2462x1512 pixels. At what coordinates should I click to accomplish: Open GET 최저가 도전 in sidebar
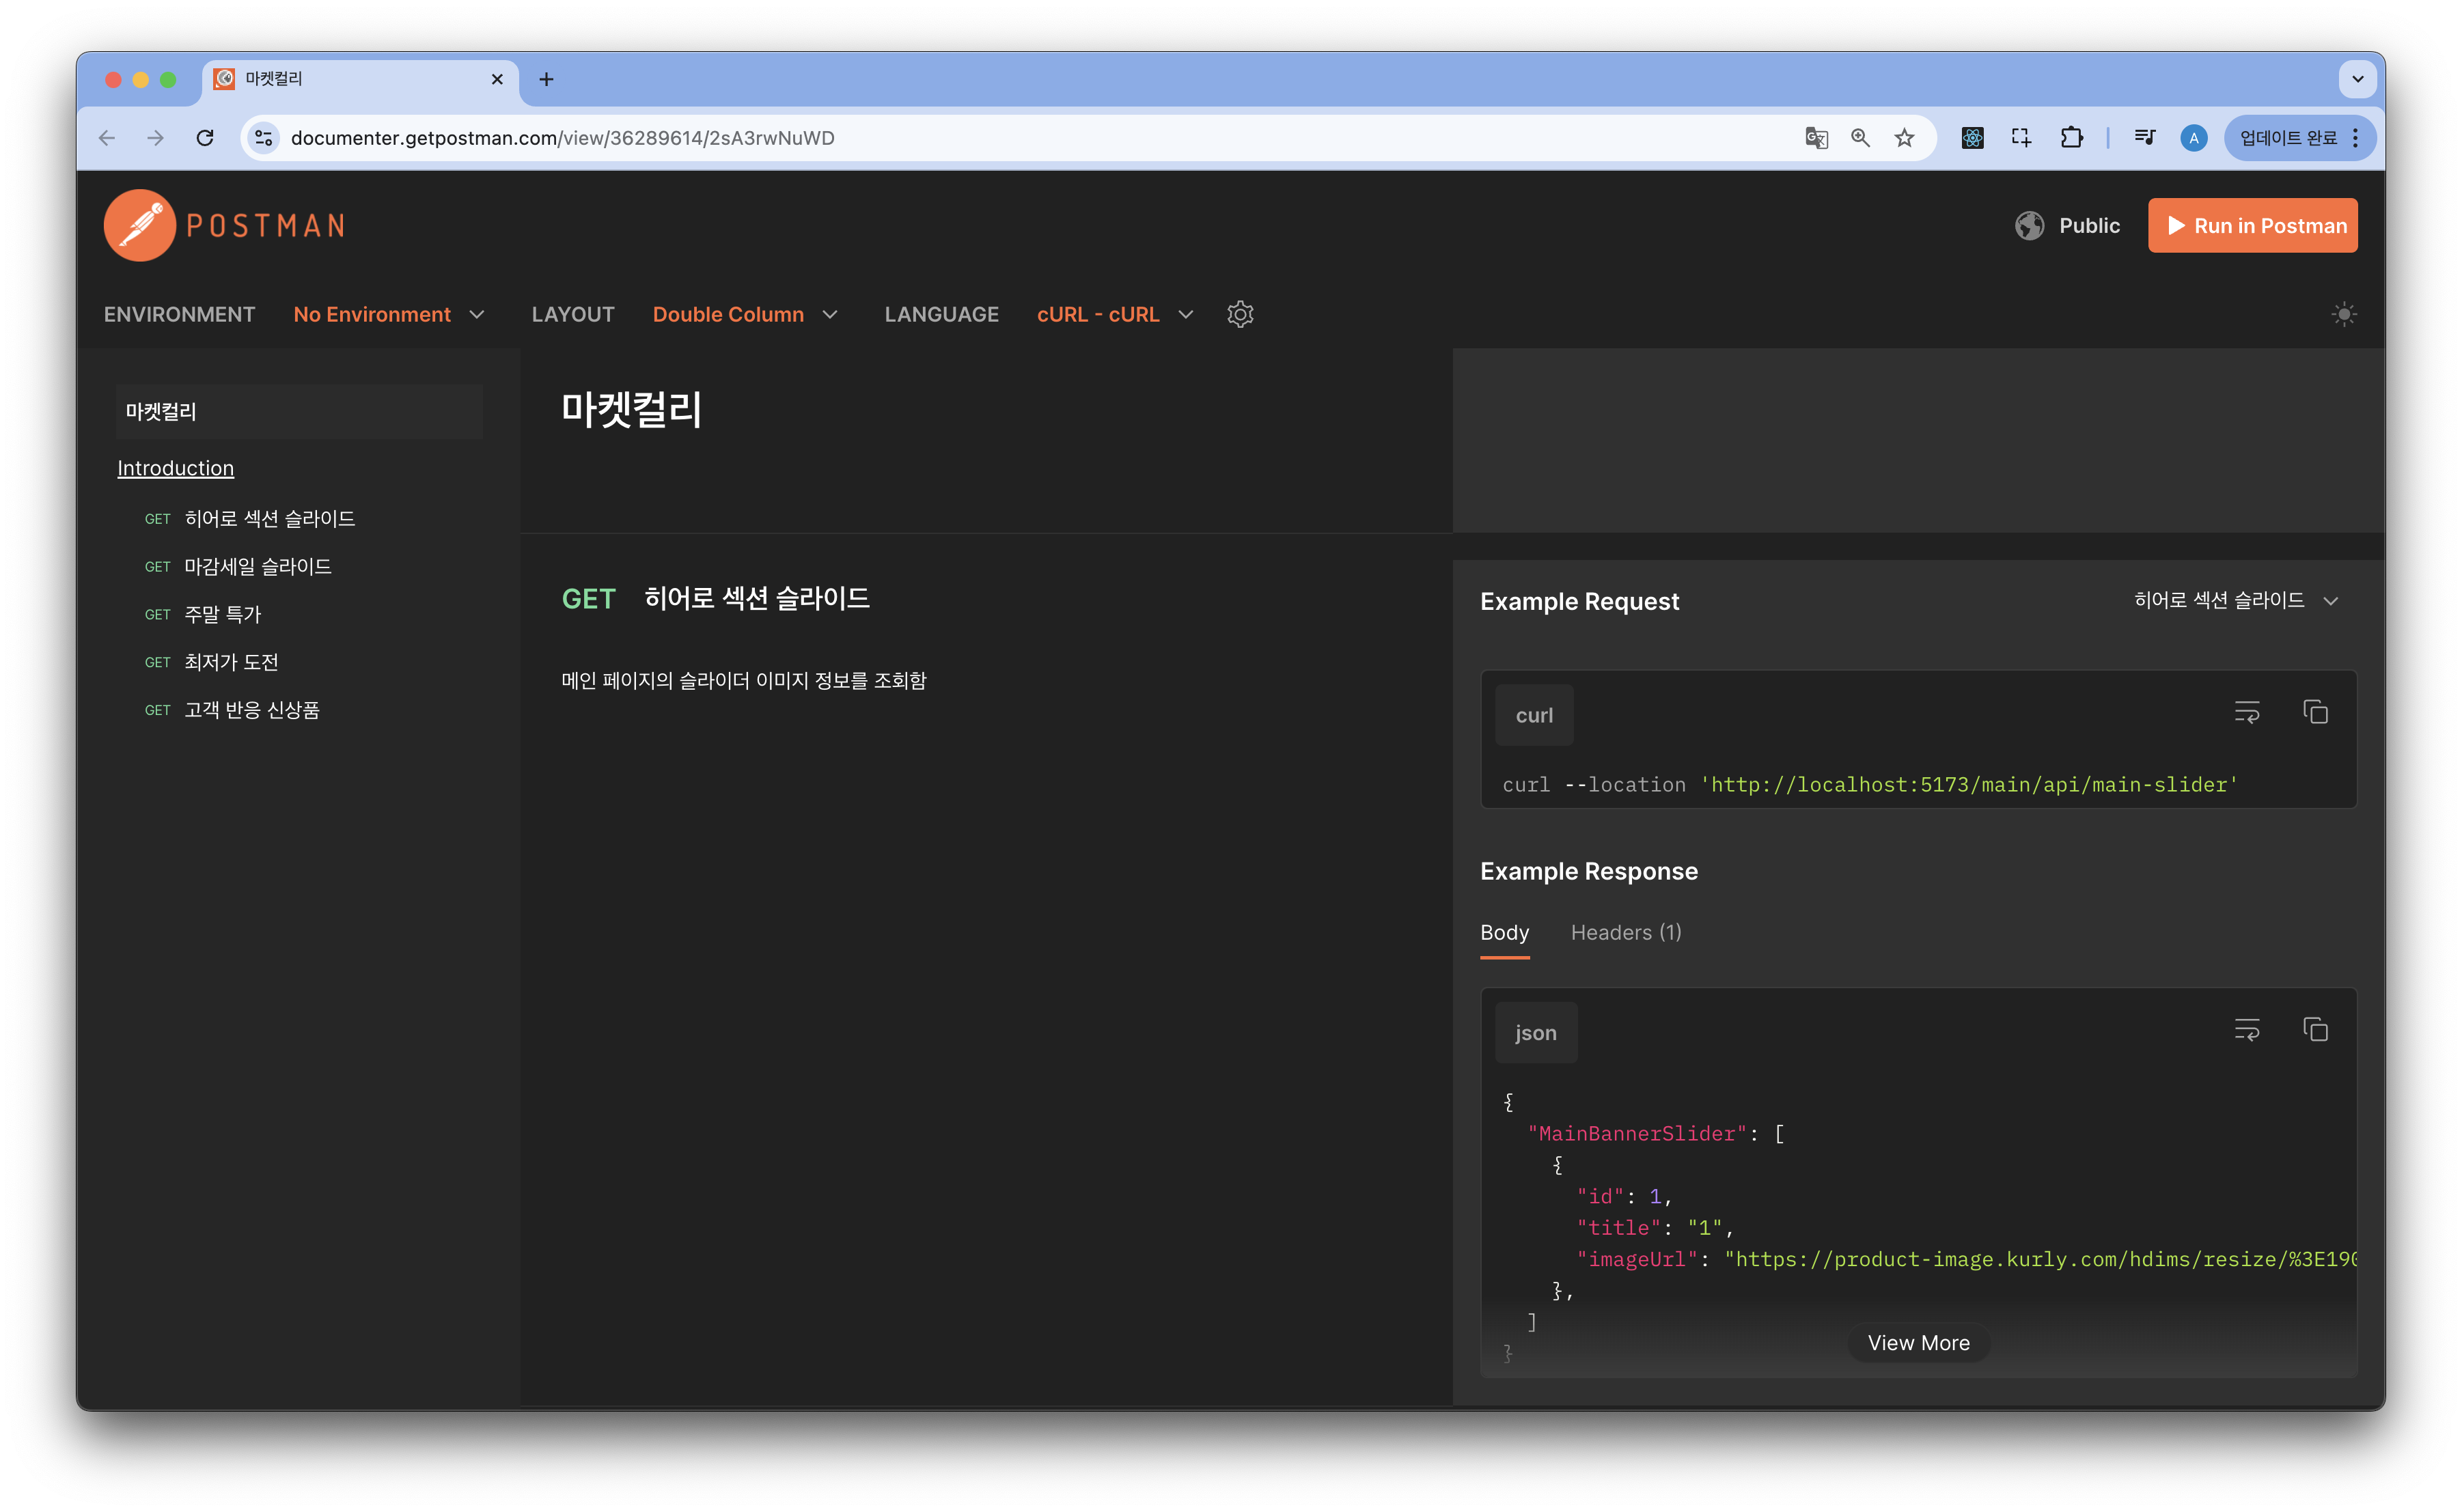coord(211,662)
